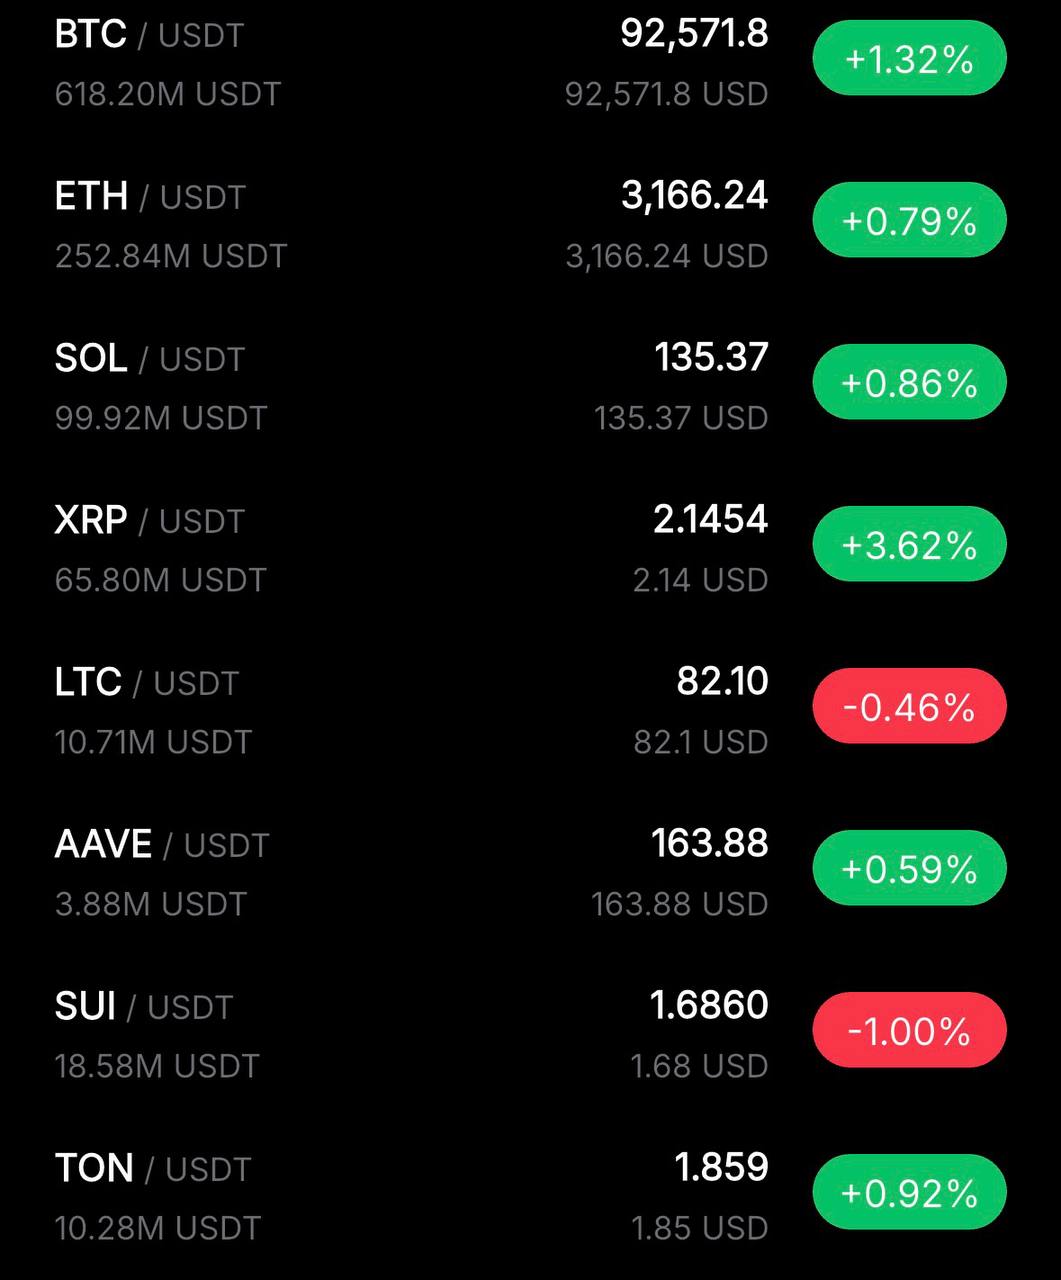Open the ETH / USDT trading pair
The image size is (1061, 1280).
click(x=150, y=197)
